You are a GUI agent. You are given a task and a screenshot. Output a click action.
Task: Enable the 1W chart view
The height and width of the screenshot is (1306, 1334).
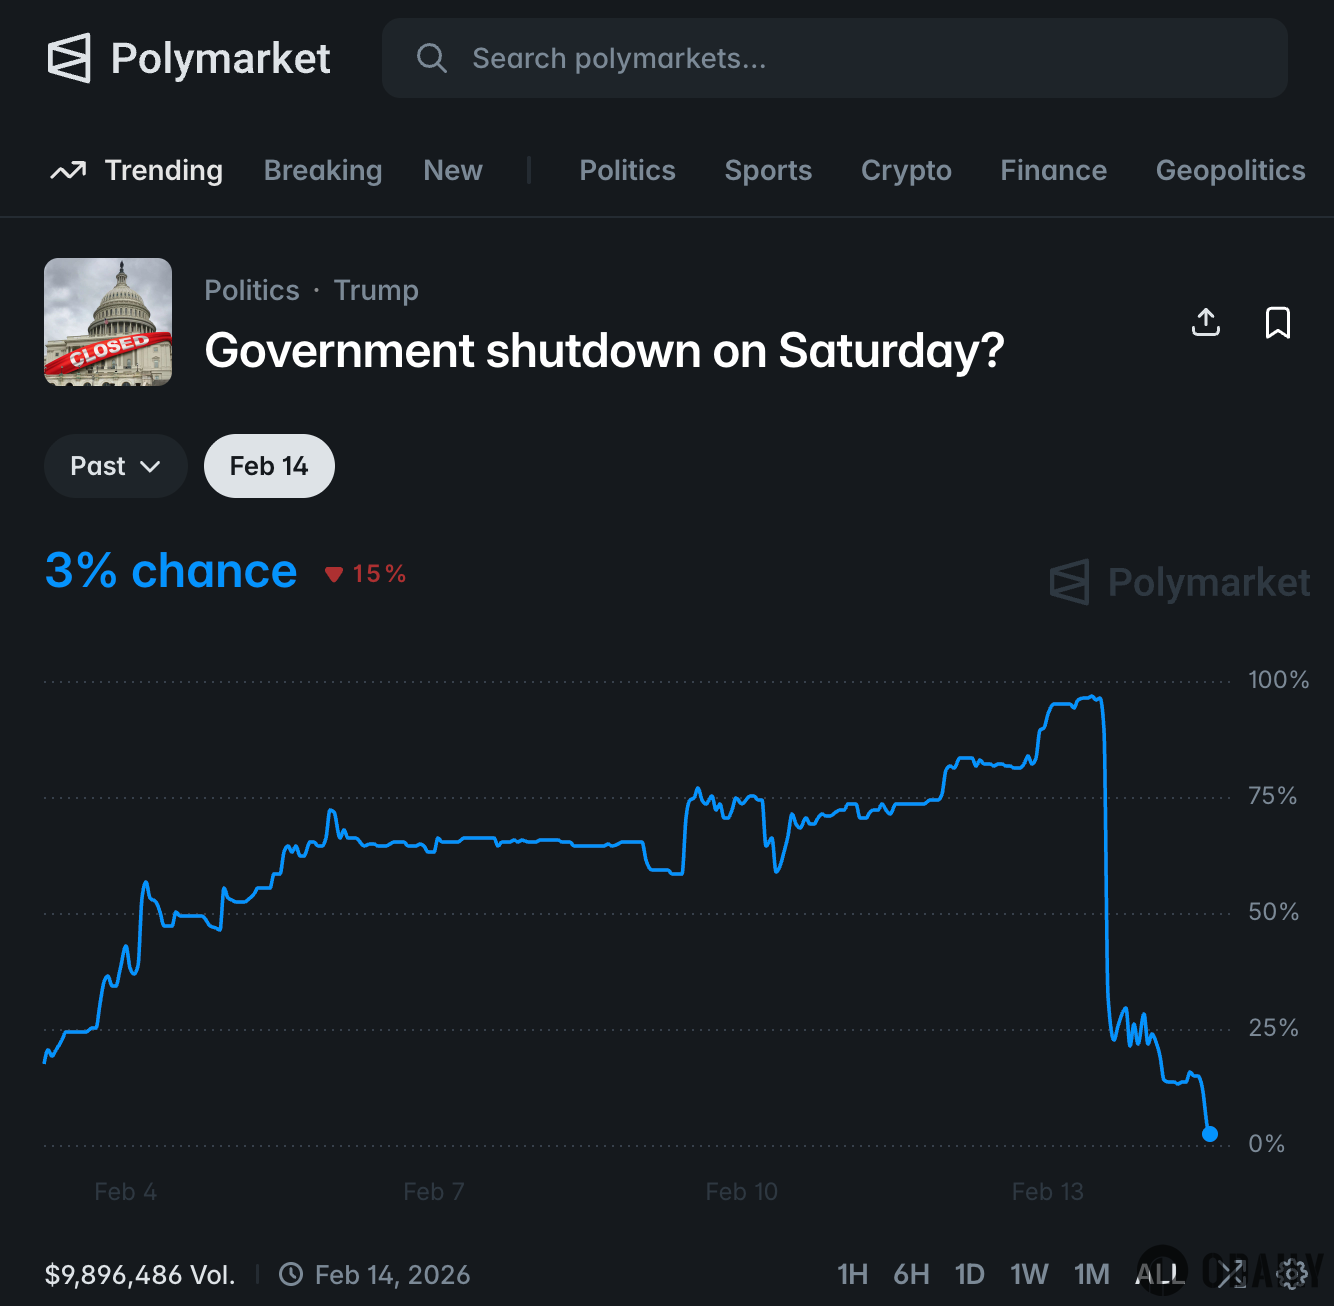[1029, 1274]
